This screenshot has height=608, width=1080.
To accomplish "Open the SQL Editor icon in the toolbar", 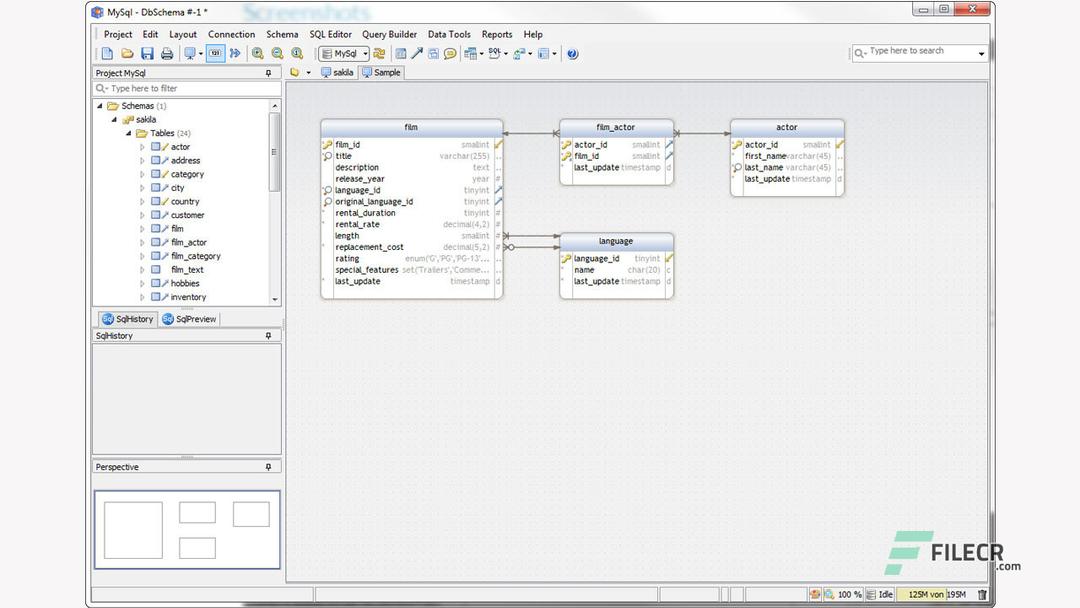I will coord(493,54).
